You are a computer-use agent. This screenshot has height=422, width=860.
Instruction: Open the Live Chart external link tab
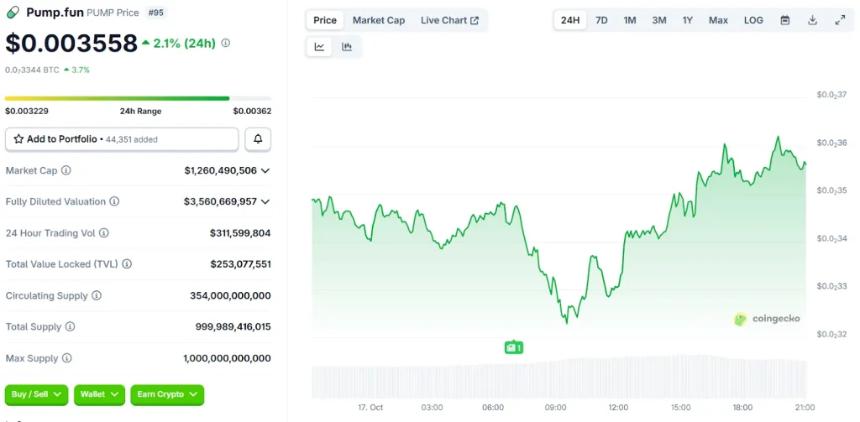[x=449, y=20]
